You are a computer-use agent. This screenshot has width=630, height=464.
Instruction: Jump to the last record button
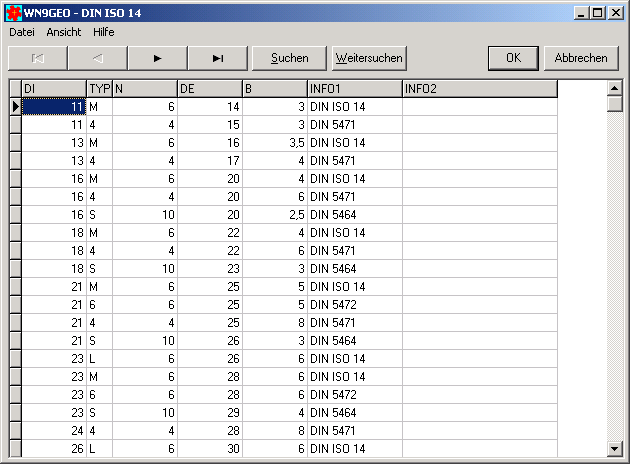click(x=217, y=58)
